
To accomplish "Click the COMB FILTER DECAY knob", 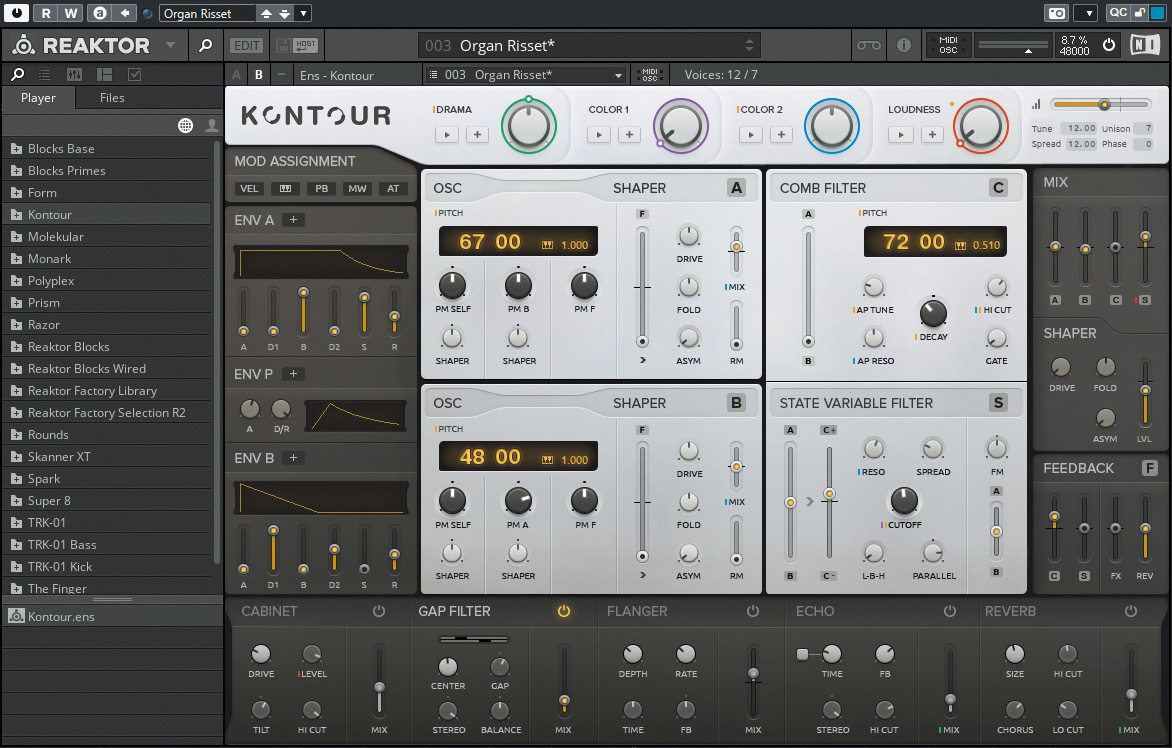I will (933, 313).
